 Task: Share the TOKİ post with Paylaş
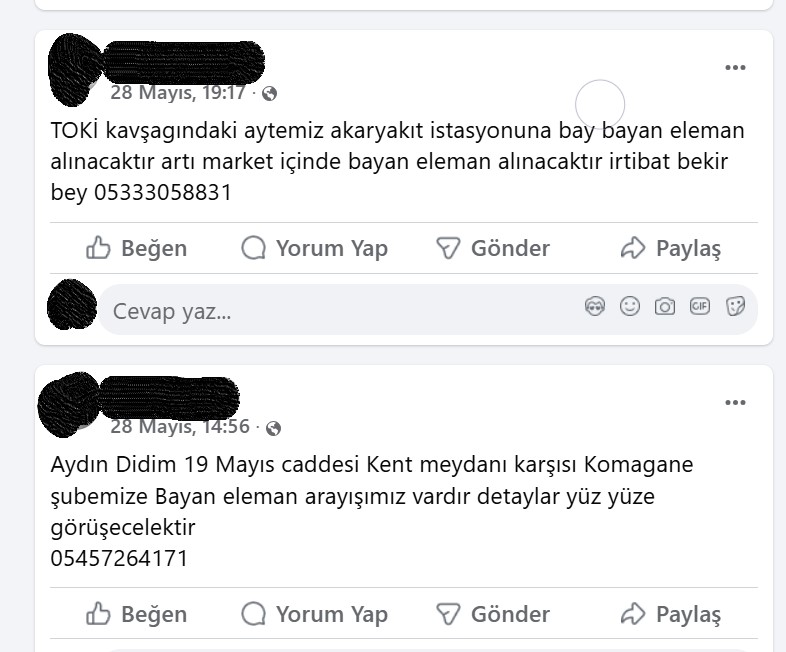pos(671,248)
